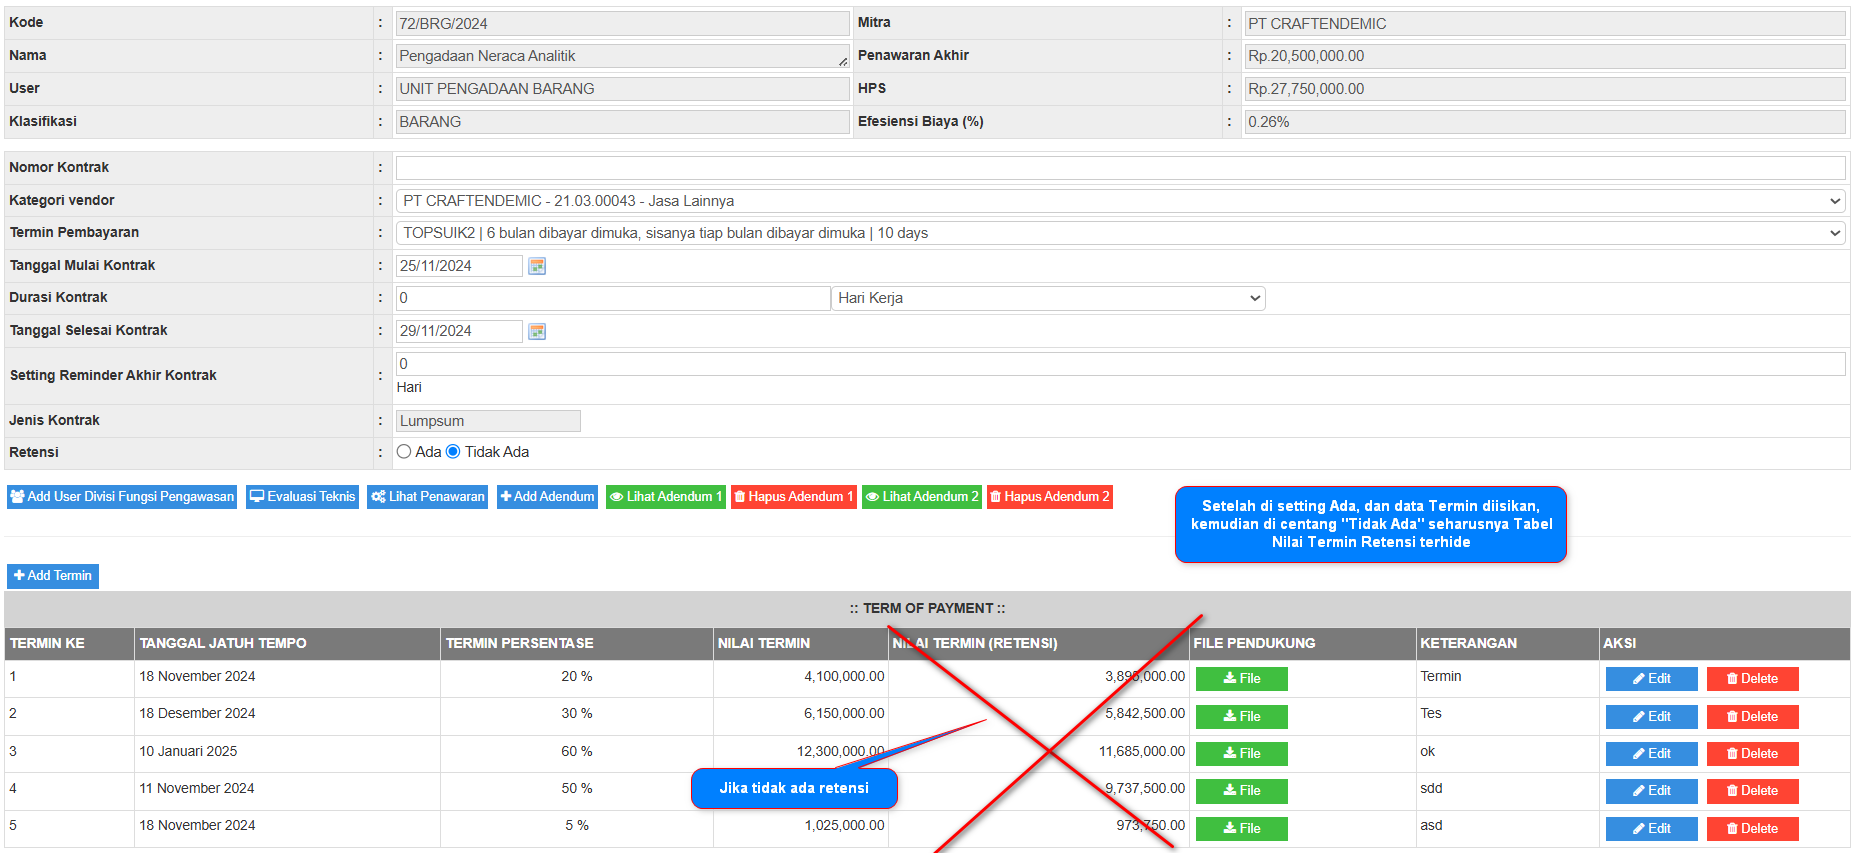
Task: Remove Hapus Adendum 1
Action: point(793,497)
